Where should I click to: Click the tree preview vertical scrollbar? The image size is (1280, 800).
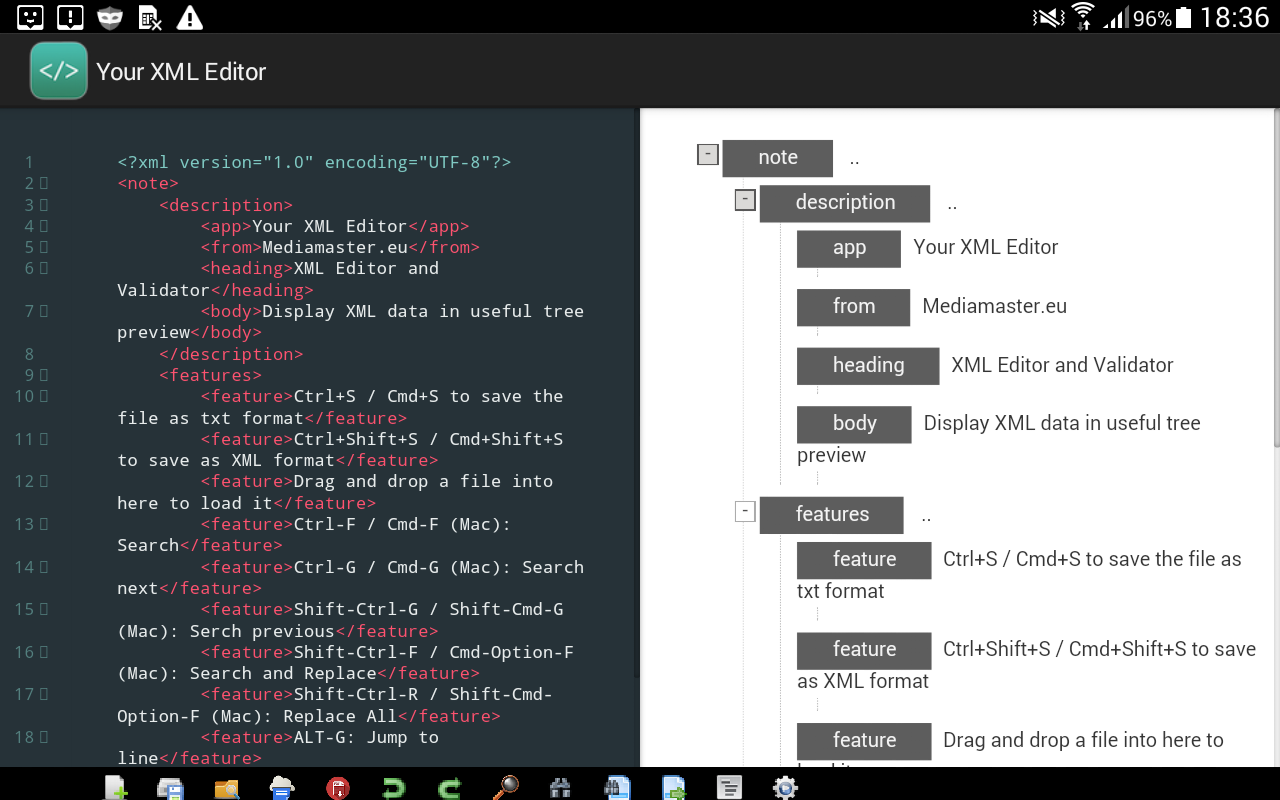click(x=1276, y=278)
